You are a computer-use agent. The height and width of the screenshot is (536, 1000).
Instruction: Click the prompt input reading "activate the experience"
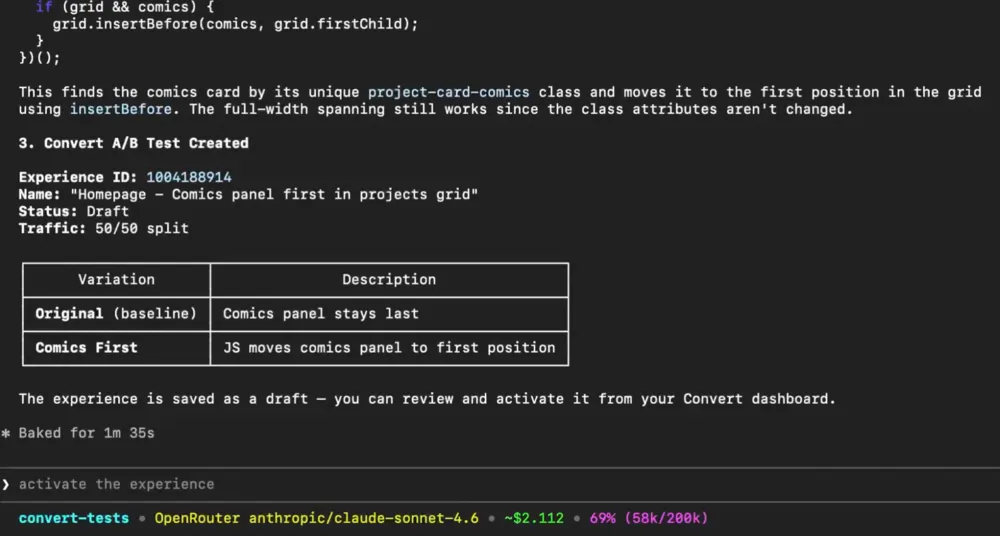117,484
